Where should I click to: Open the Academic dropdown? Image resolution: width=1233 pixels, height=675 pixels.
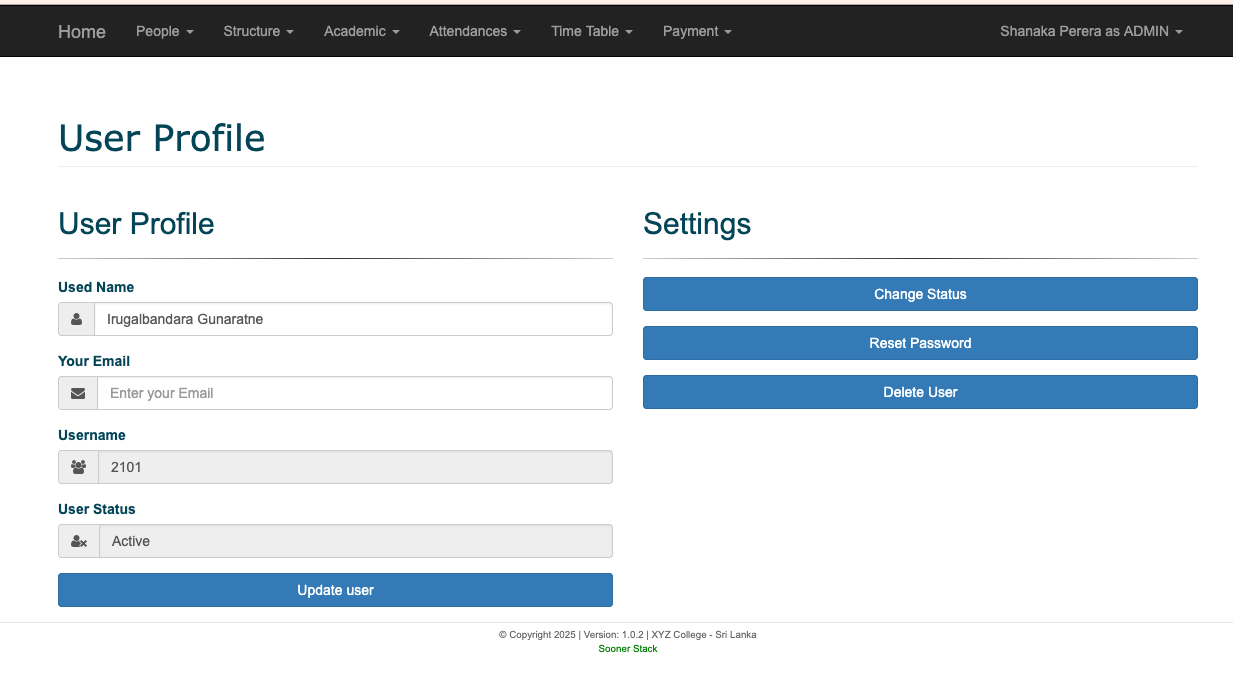pyautogui.click(x=361, y=31)
